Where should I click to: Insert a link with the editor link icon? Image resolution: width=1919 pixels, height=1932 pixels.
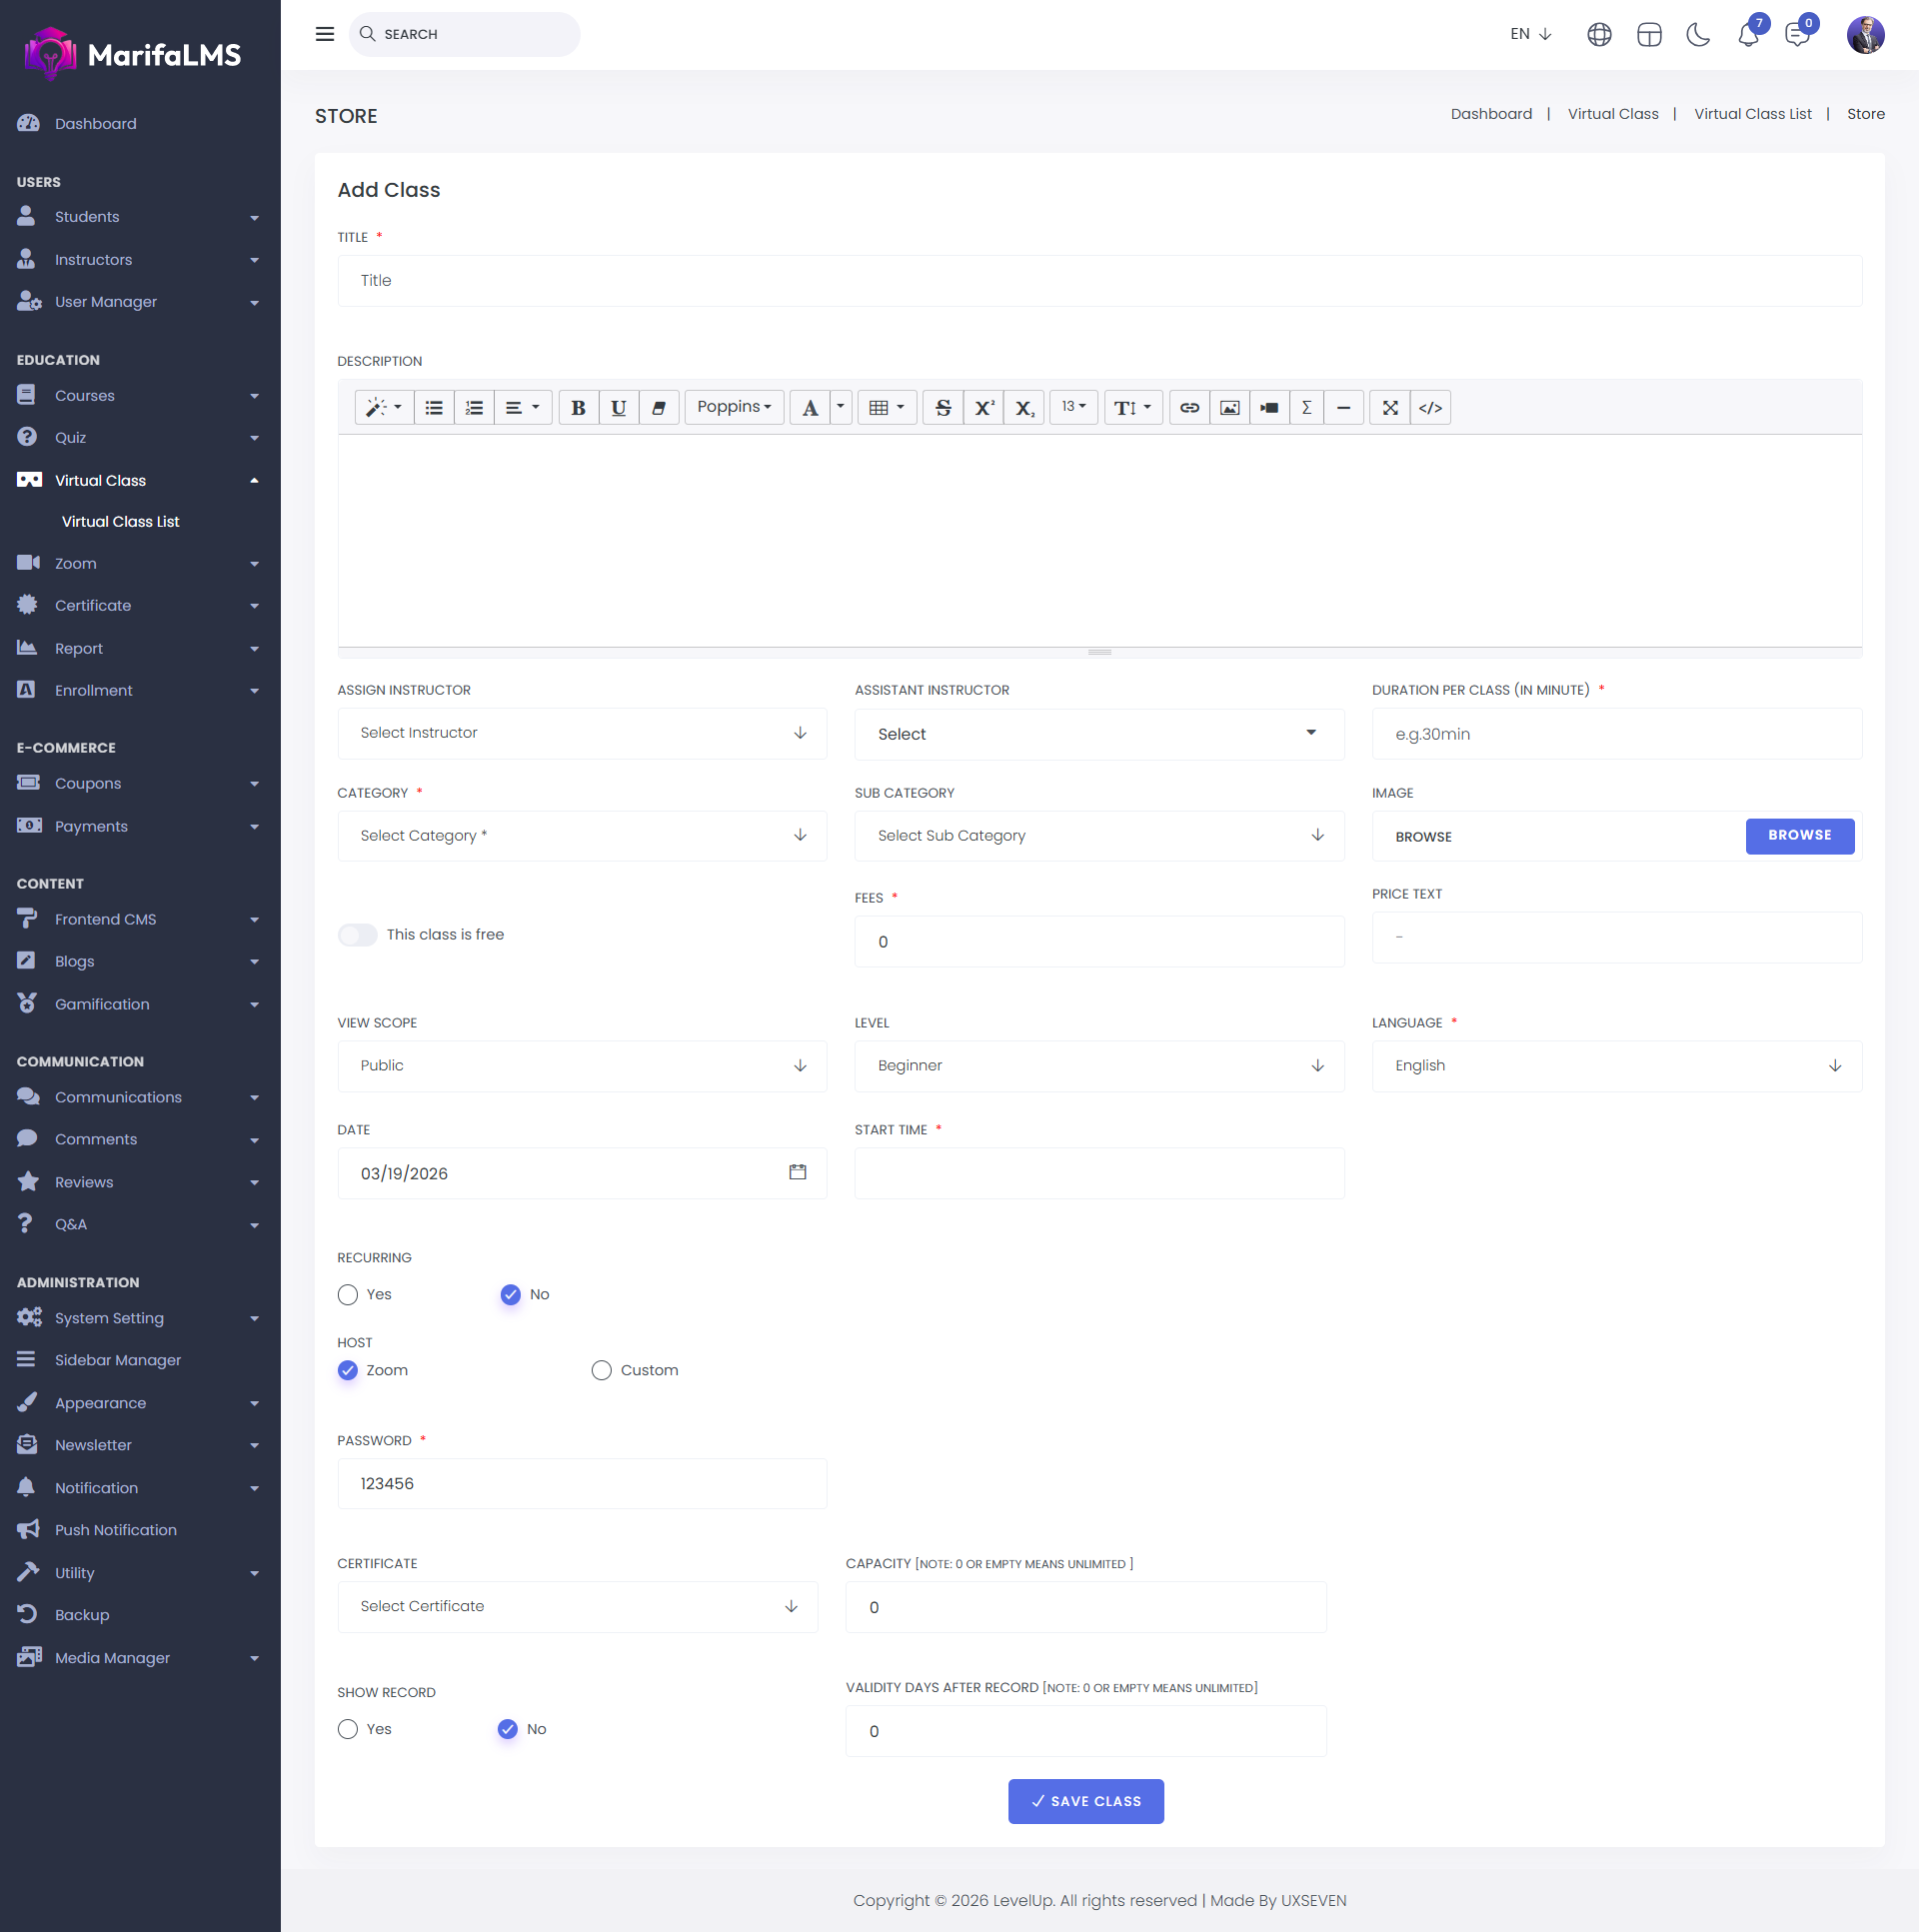pos(1189,408)
